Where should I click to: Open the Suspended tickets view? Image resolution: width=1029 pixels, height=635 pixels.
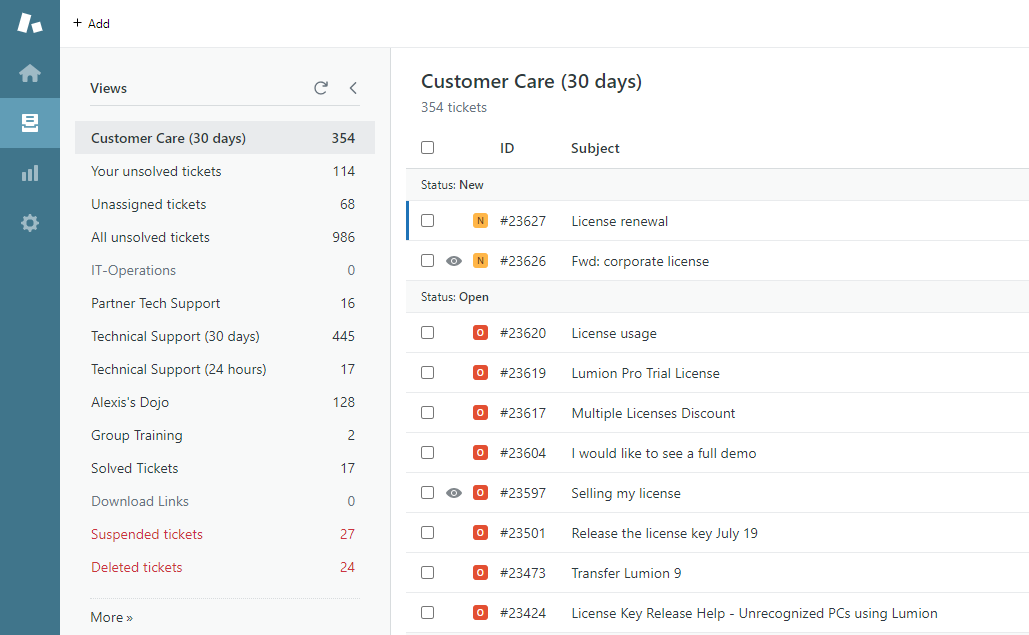click(147, 534)
